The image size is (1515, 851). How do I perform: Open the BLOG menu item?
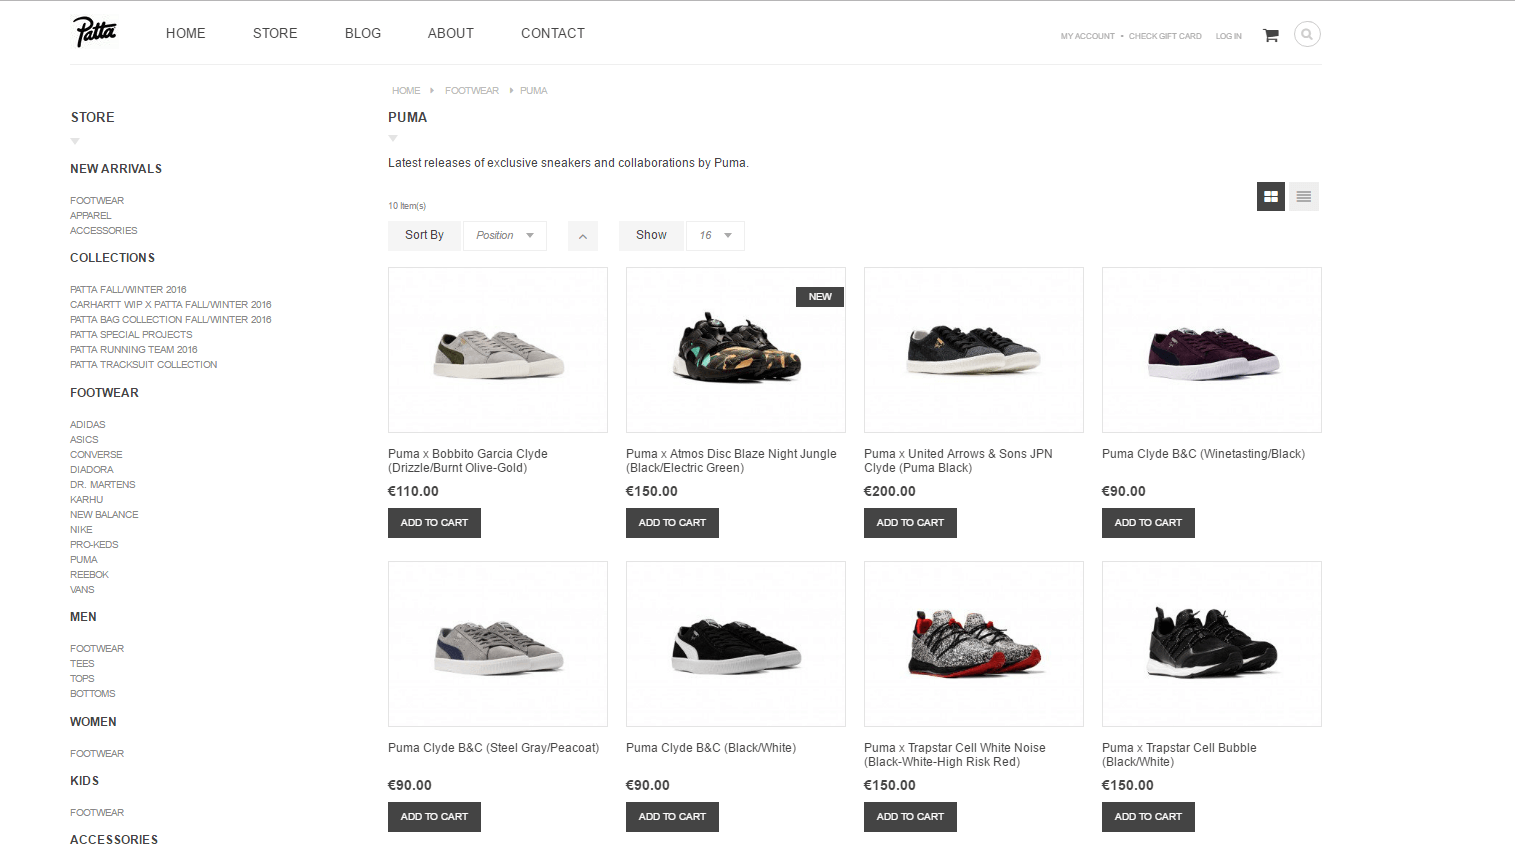pos(363,33)
